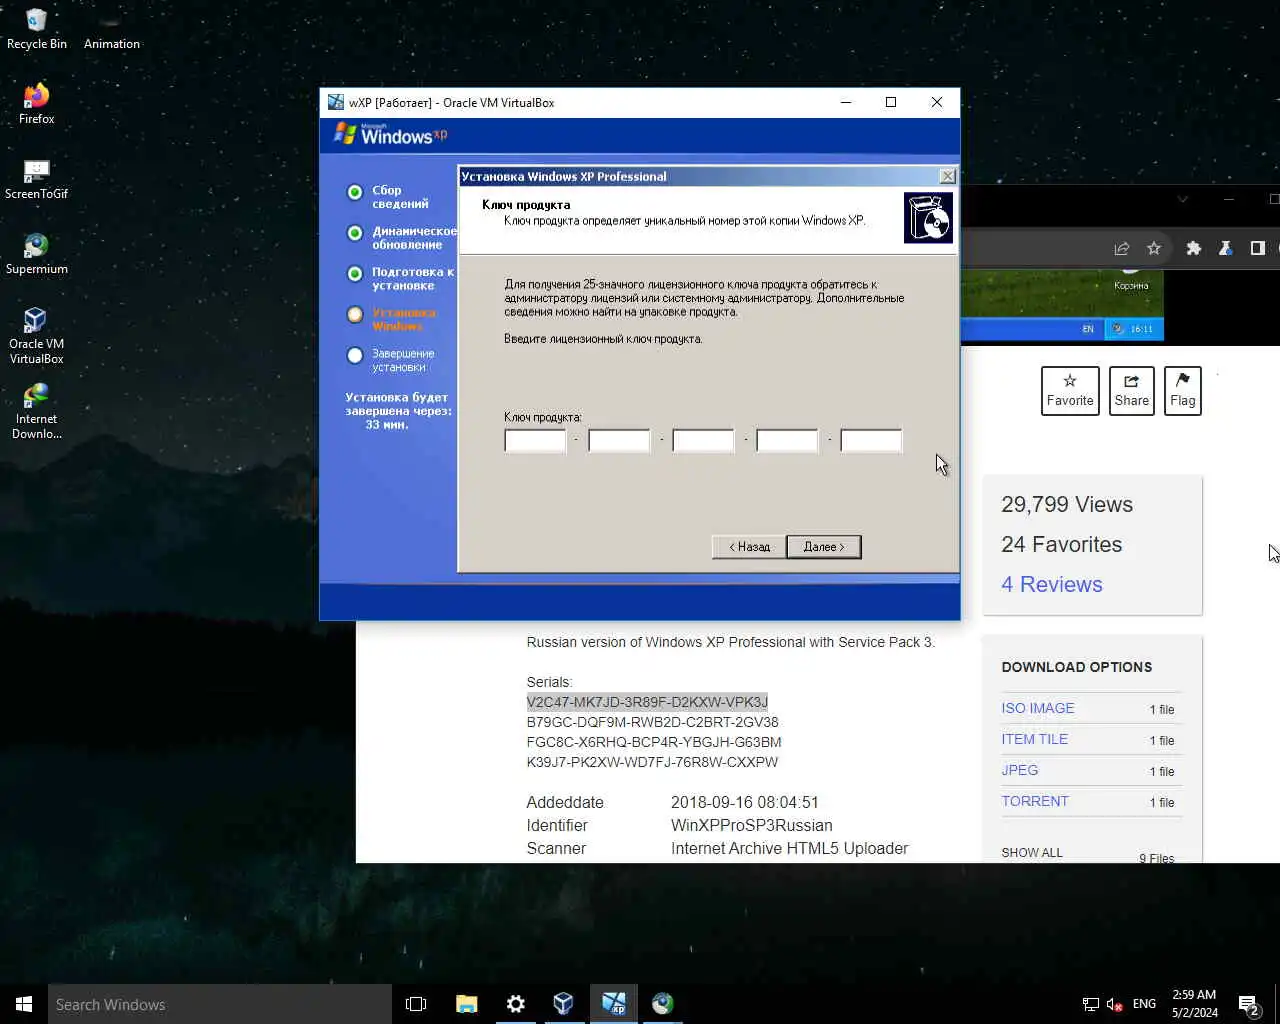Click the Flag button on archive page
Screen dimensions: 1280x1024
click(x=1183, y=390)
